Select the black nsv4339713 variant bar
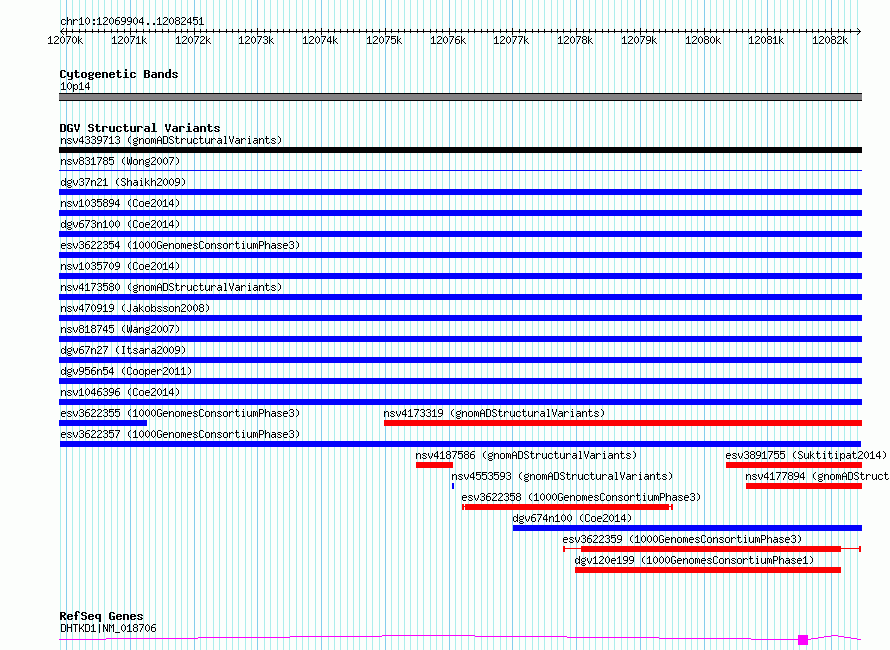890x650 pixels. point(460,150)
